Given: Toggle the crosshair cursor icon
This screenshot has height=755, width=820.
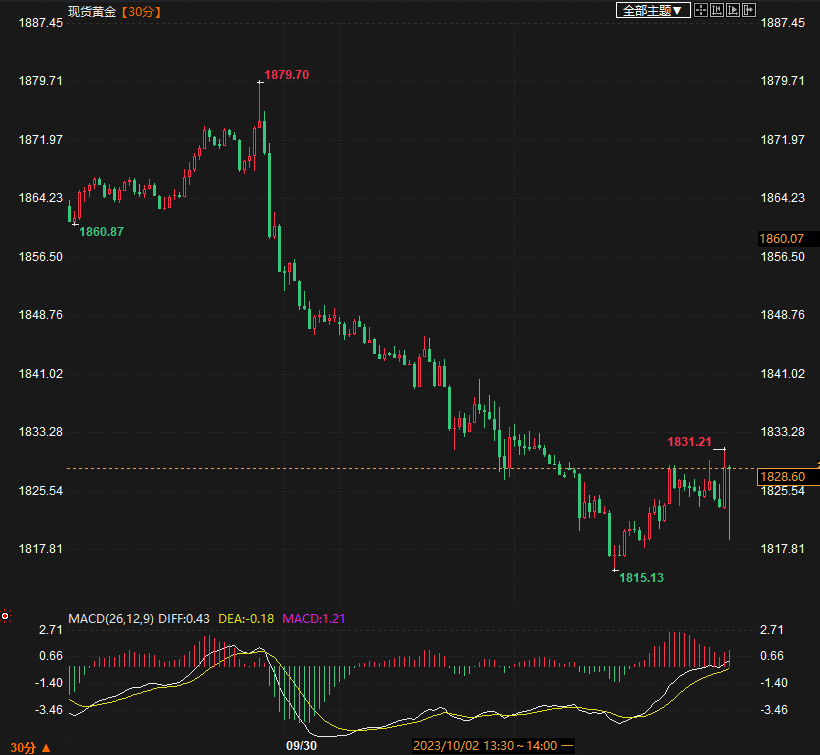Looking at the screenshot, I should pos(701,10).
